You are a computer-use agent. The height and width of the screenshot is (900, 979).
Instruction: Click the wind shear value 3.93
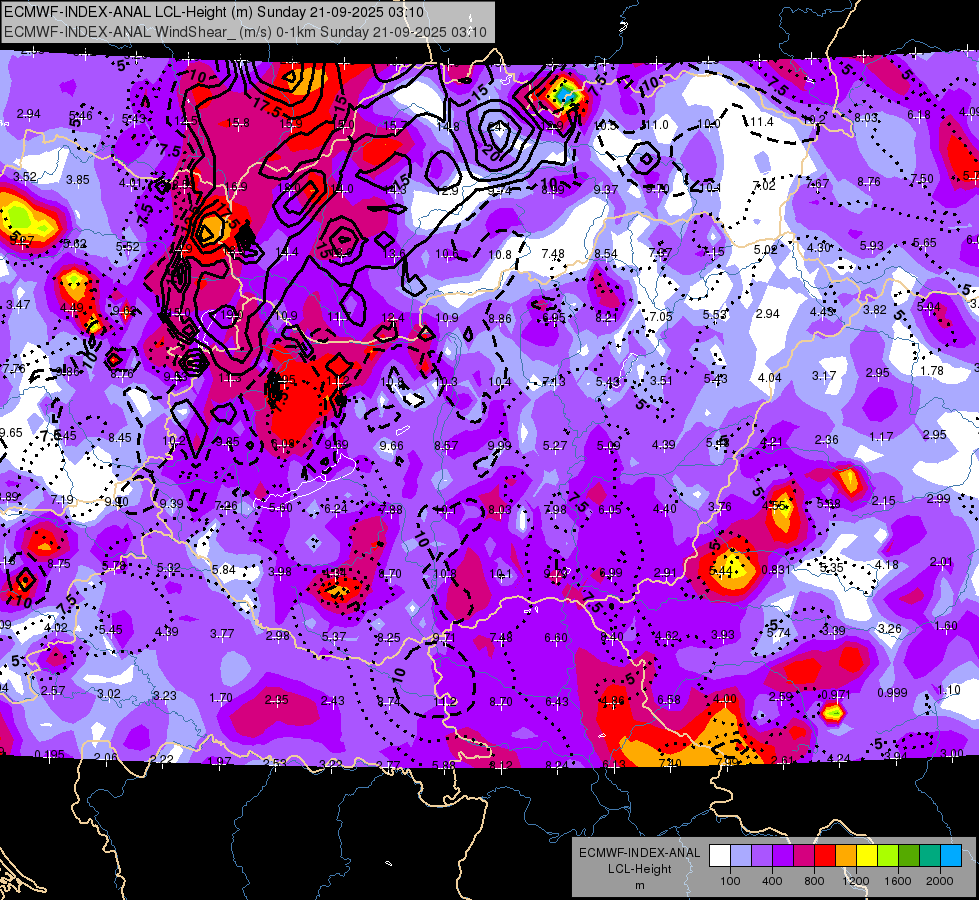click(x=722, y=635)
